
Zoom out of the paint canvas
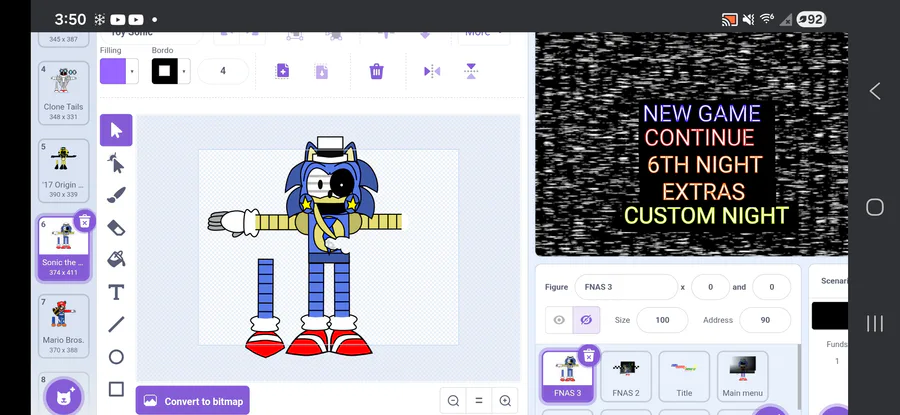(x=453, y=401)
